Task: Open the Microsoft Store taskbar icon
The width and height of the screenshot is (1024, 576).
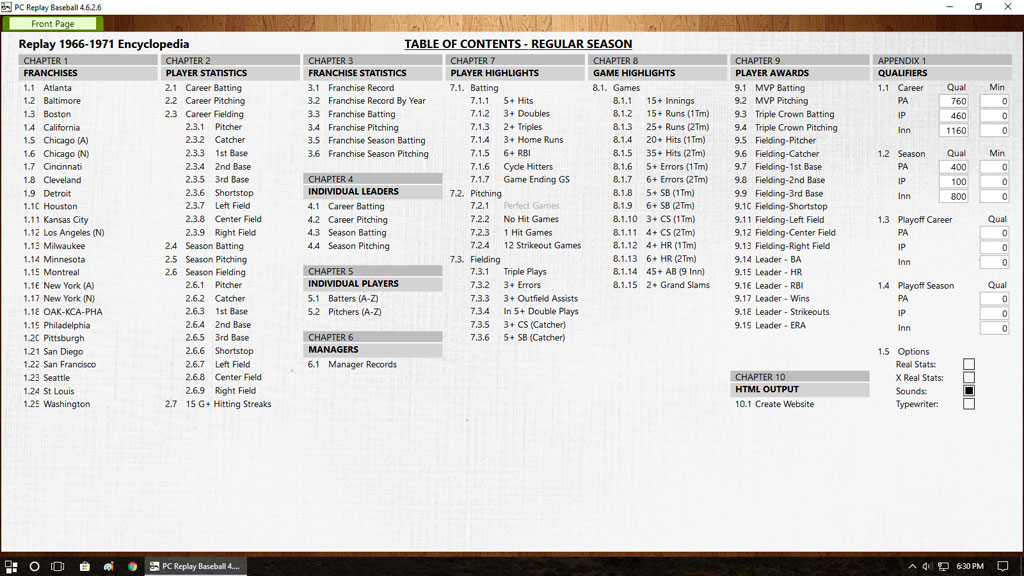Action: pyautogui.click(x=84, y=566)
